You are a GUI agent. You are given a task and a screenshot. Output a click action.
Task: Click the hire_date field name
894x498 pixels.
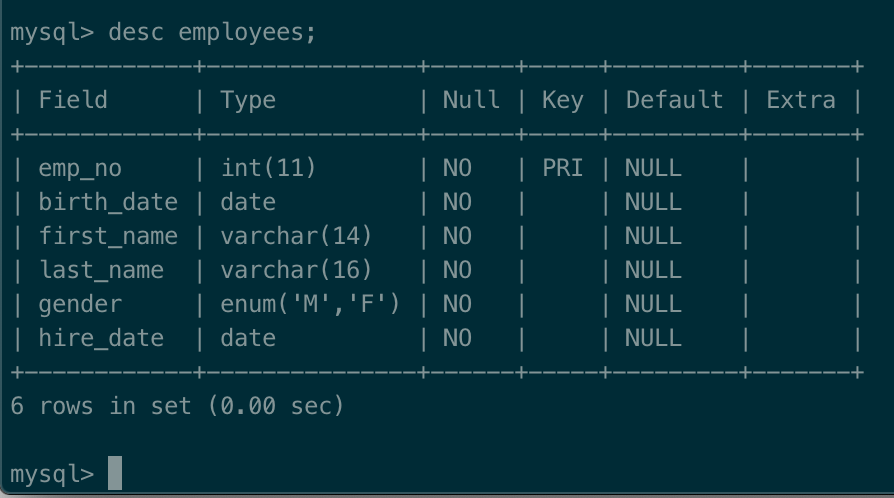tap(101, 338)
